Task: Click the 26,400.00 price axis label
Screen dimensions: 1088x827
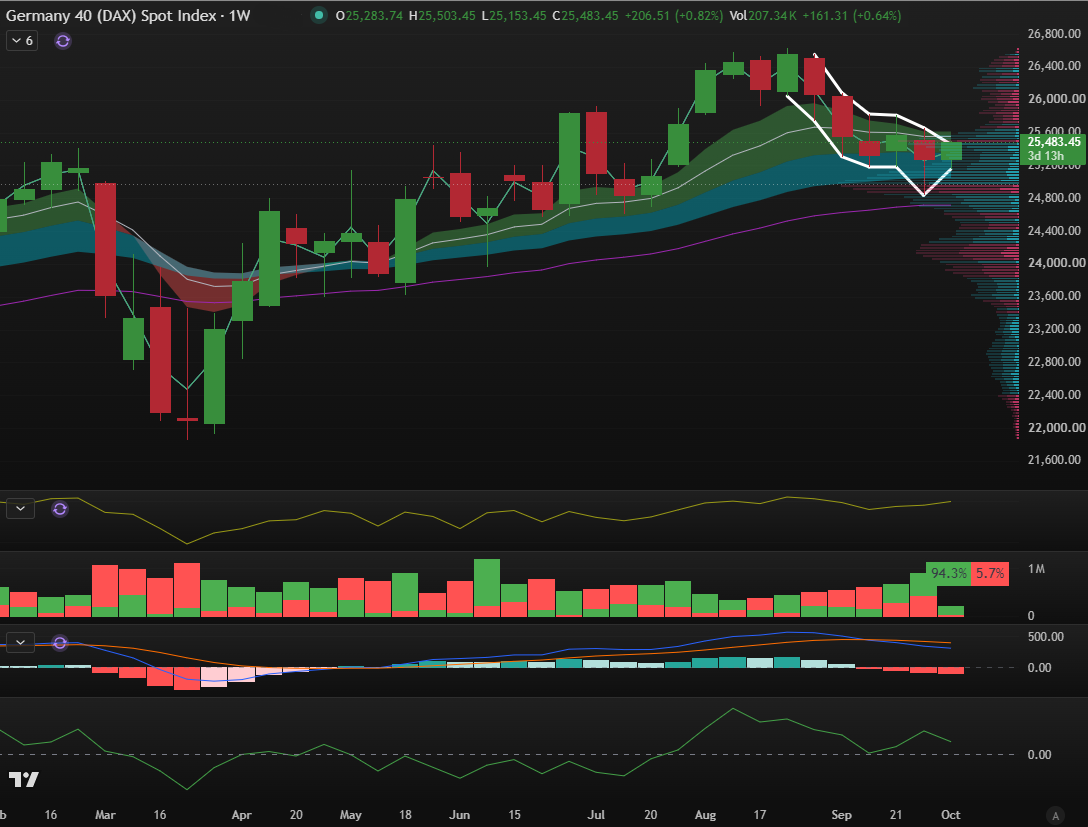Action: pyautogui.click(x=1054, y=65)
